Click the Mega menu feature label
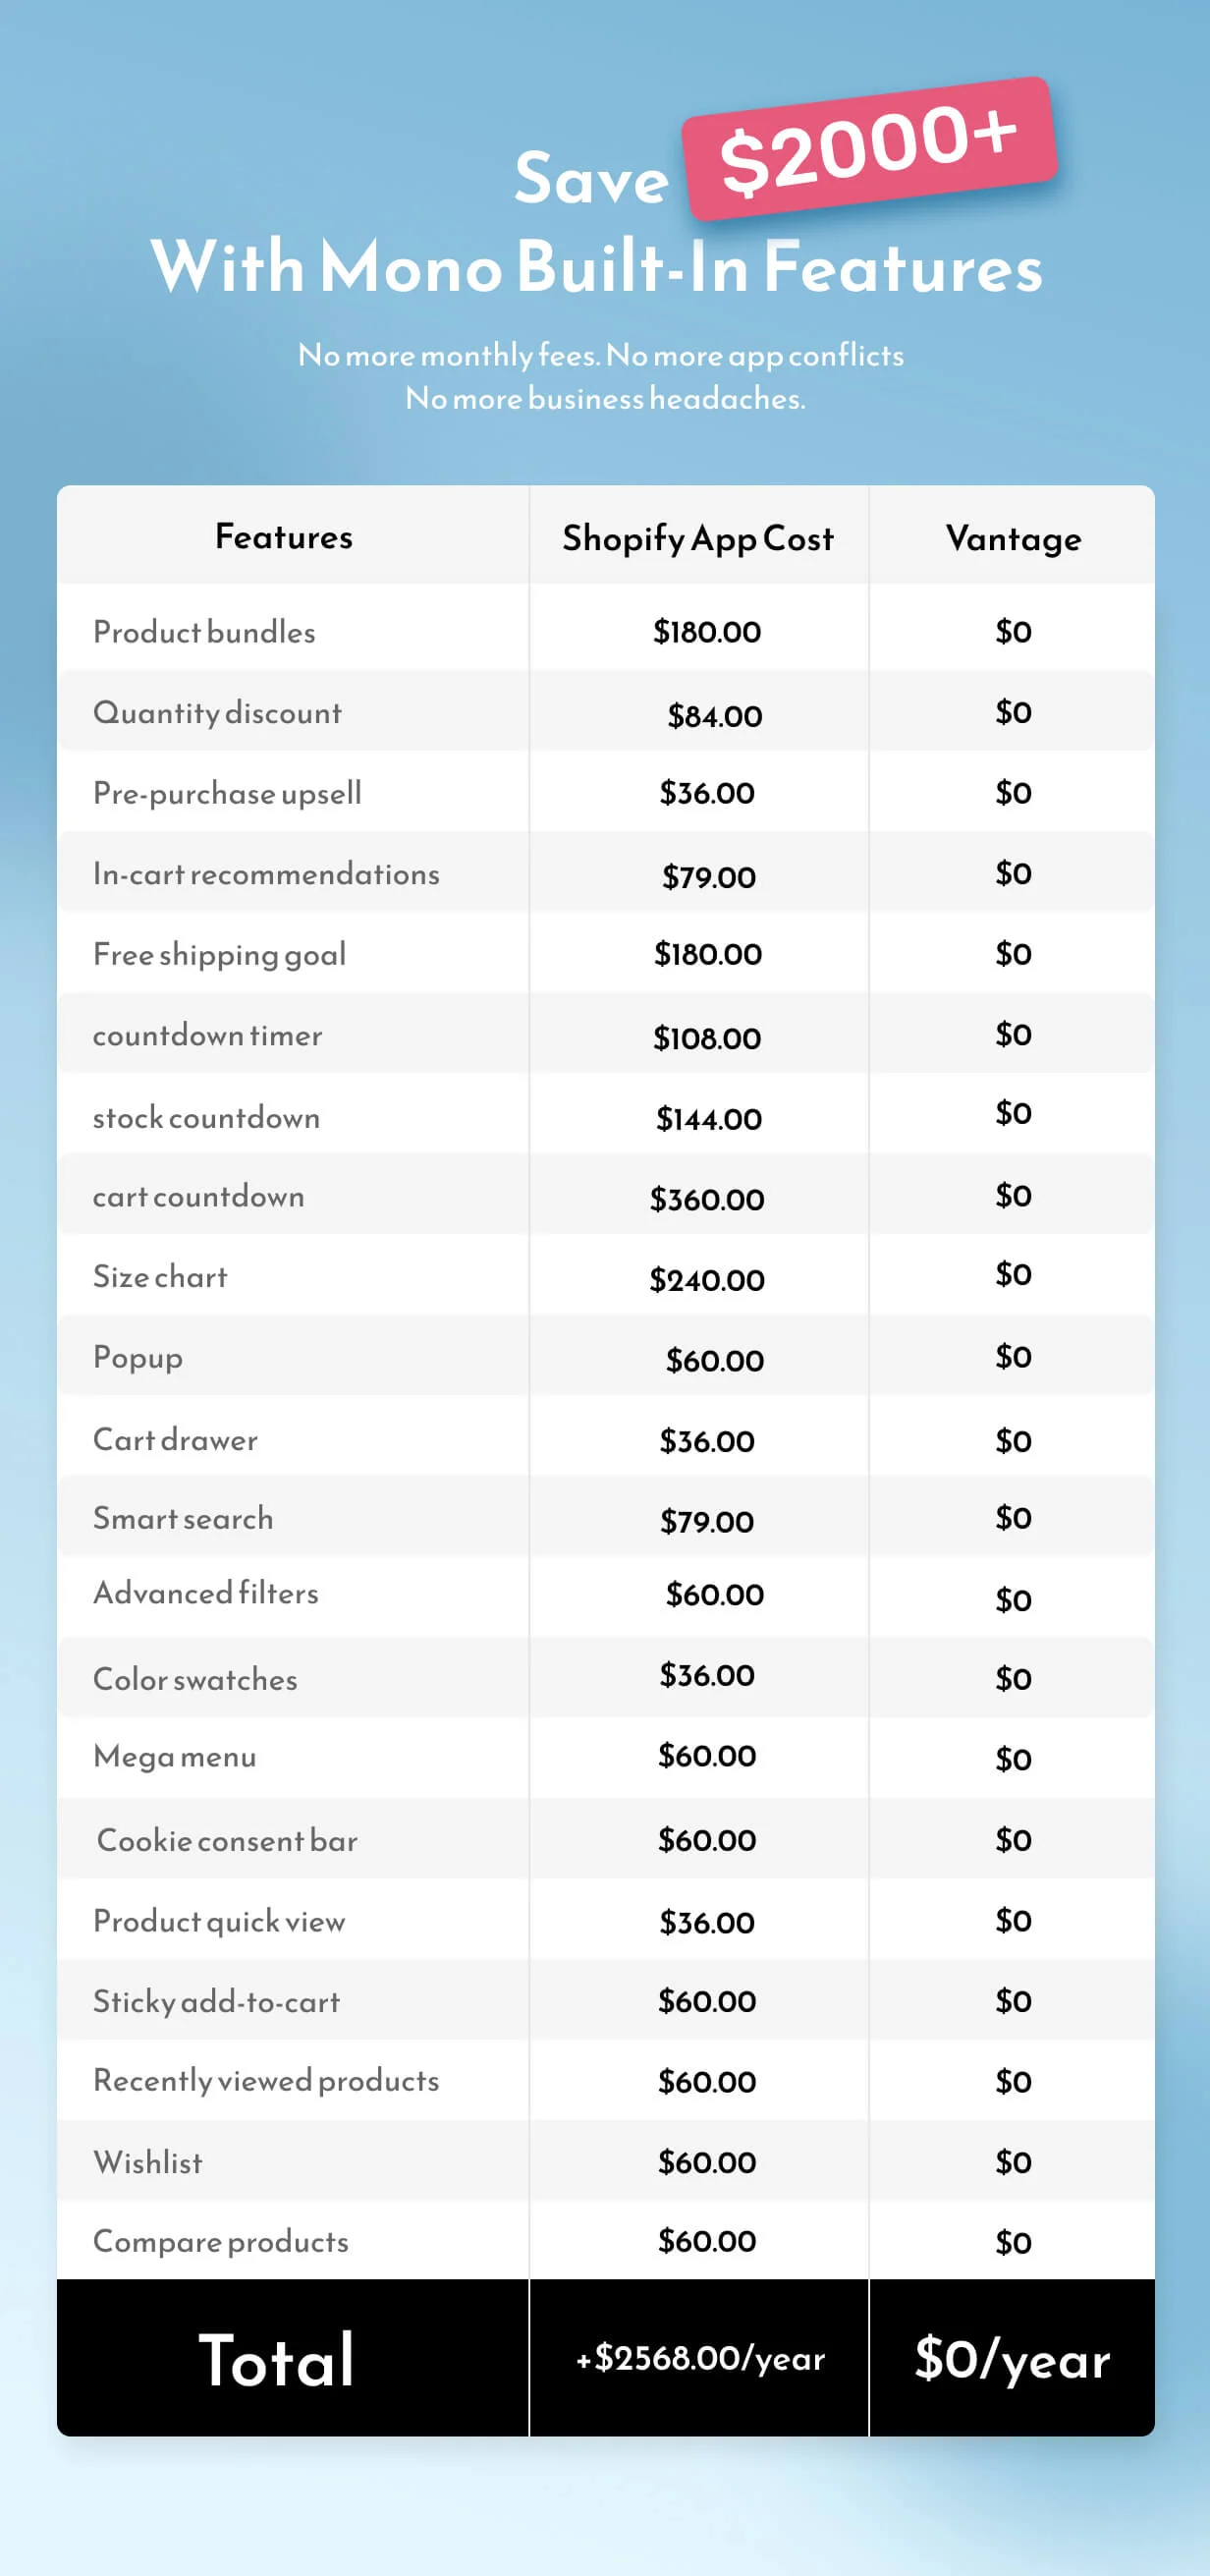The image size is (1210, 2576). click(x=175, y=1757)
